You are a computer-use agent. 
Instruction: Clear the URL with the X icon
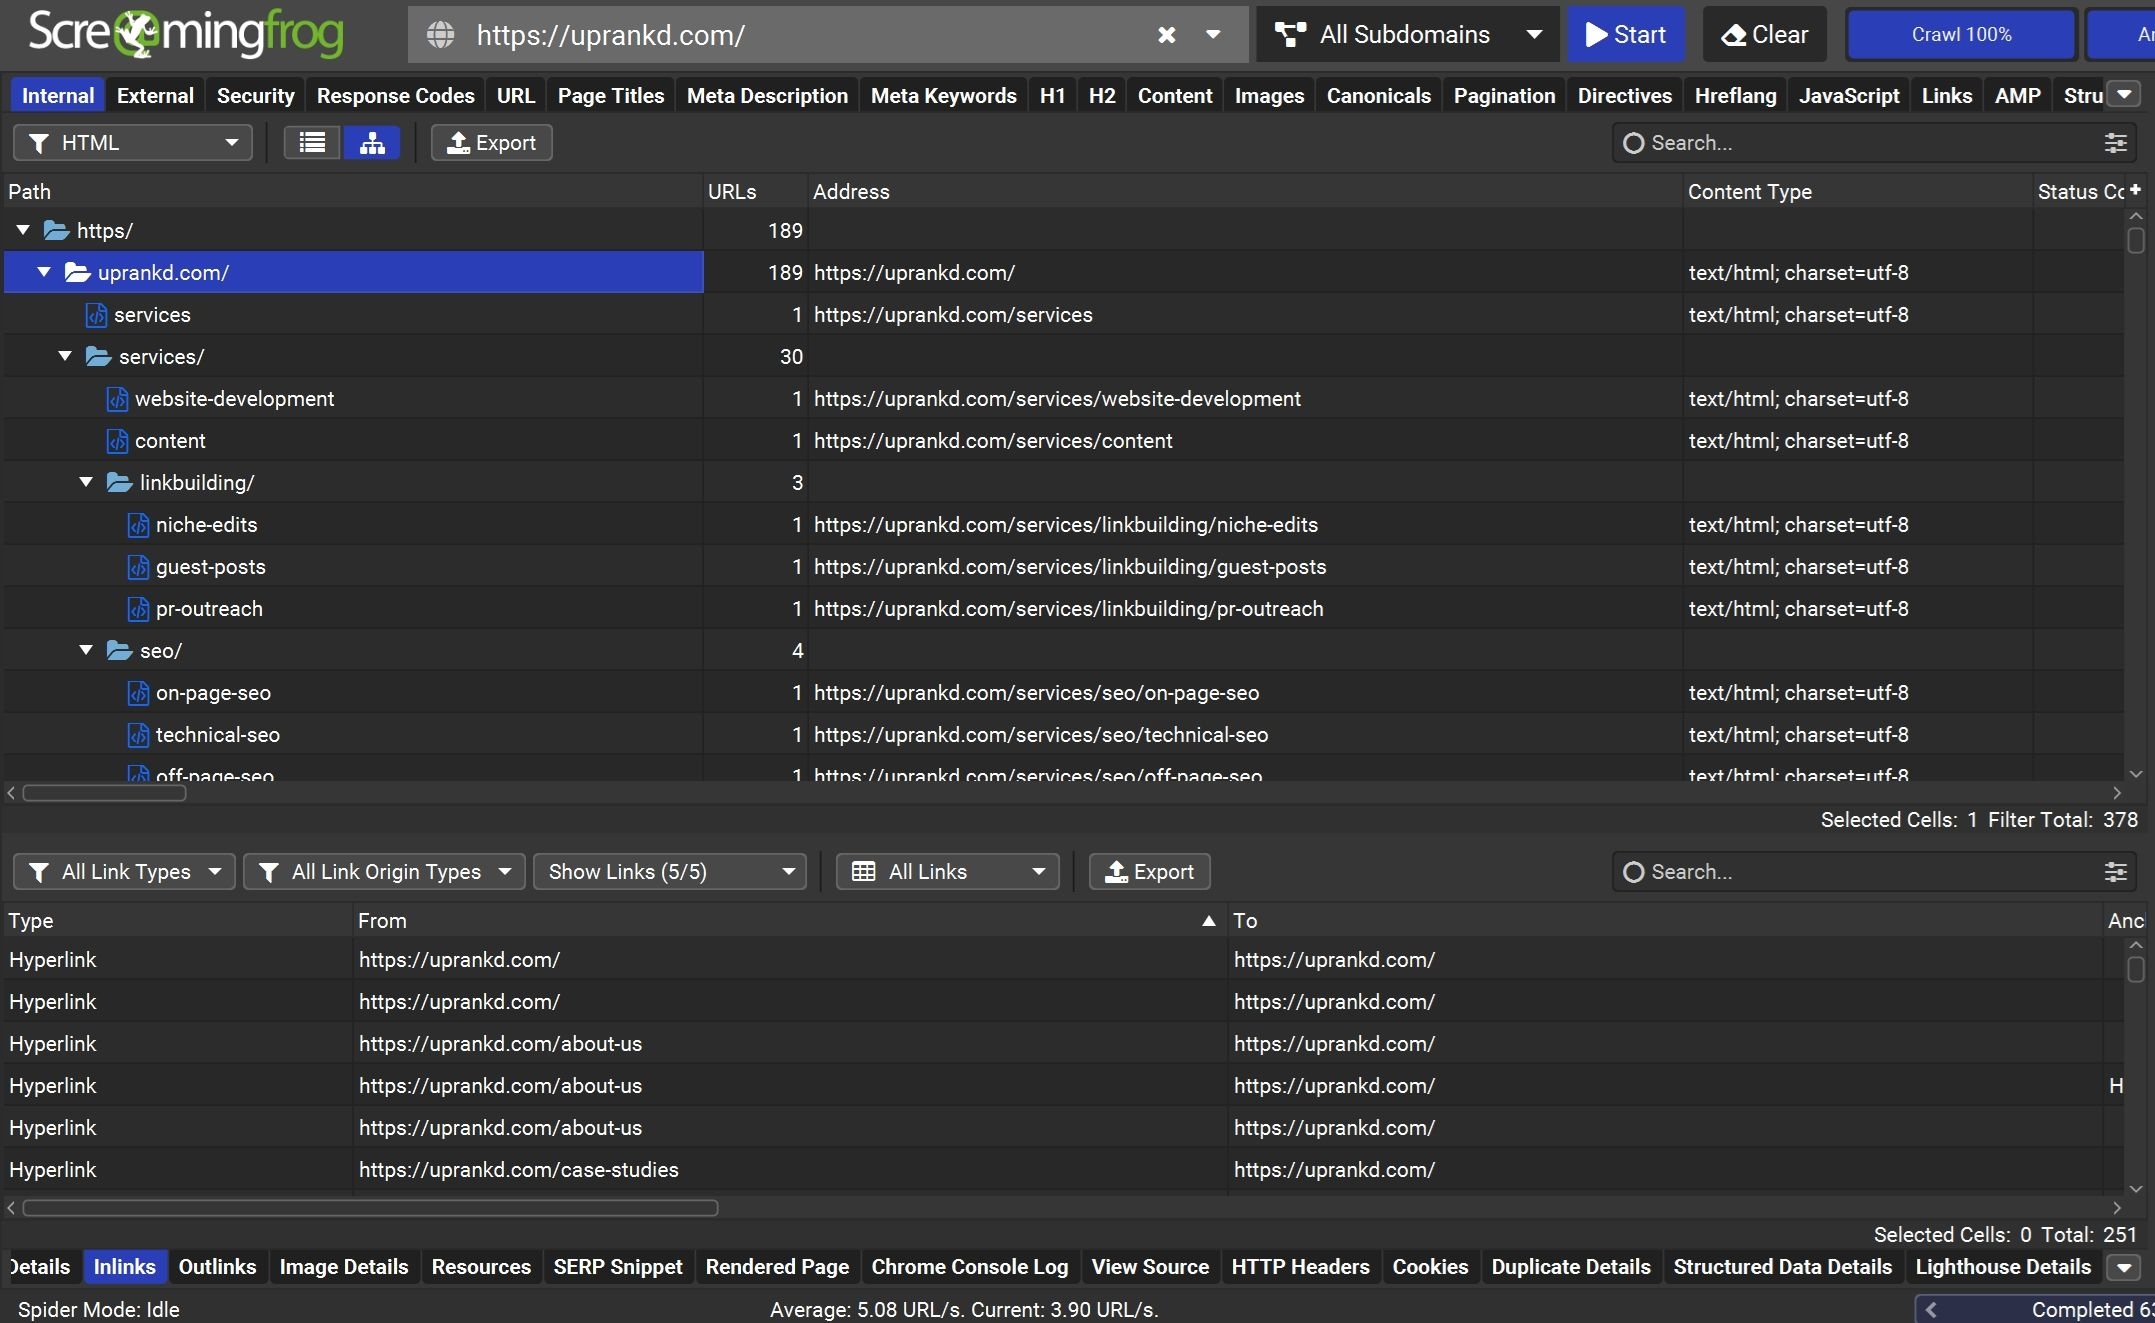(1166, 35)
